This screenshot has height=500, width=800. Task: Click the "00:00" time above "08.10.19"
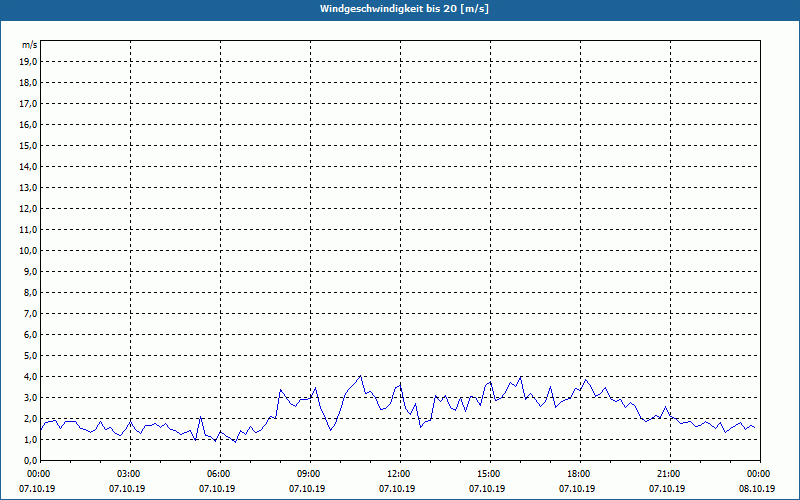(x=758, y=474)
